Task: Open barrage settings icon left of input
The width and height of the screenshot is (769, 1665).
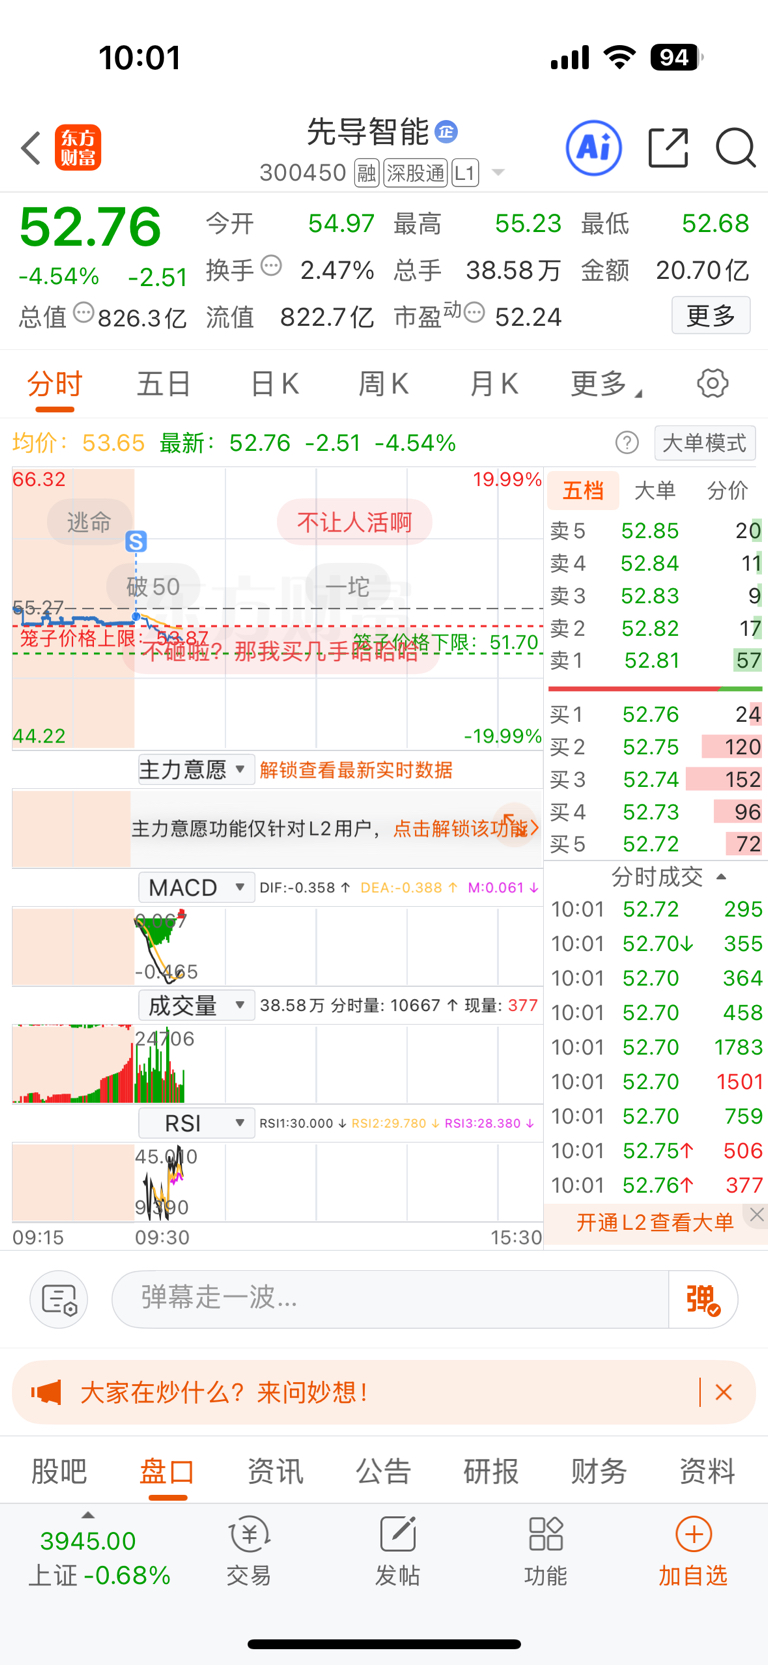Action: click(60, 1299)
